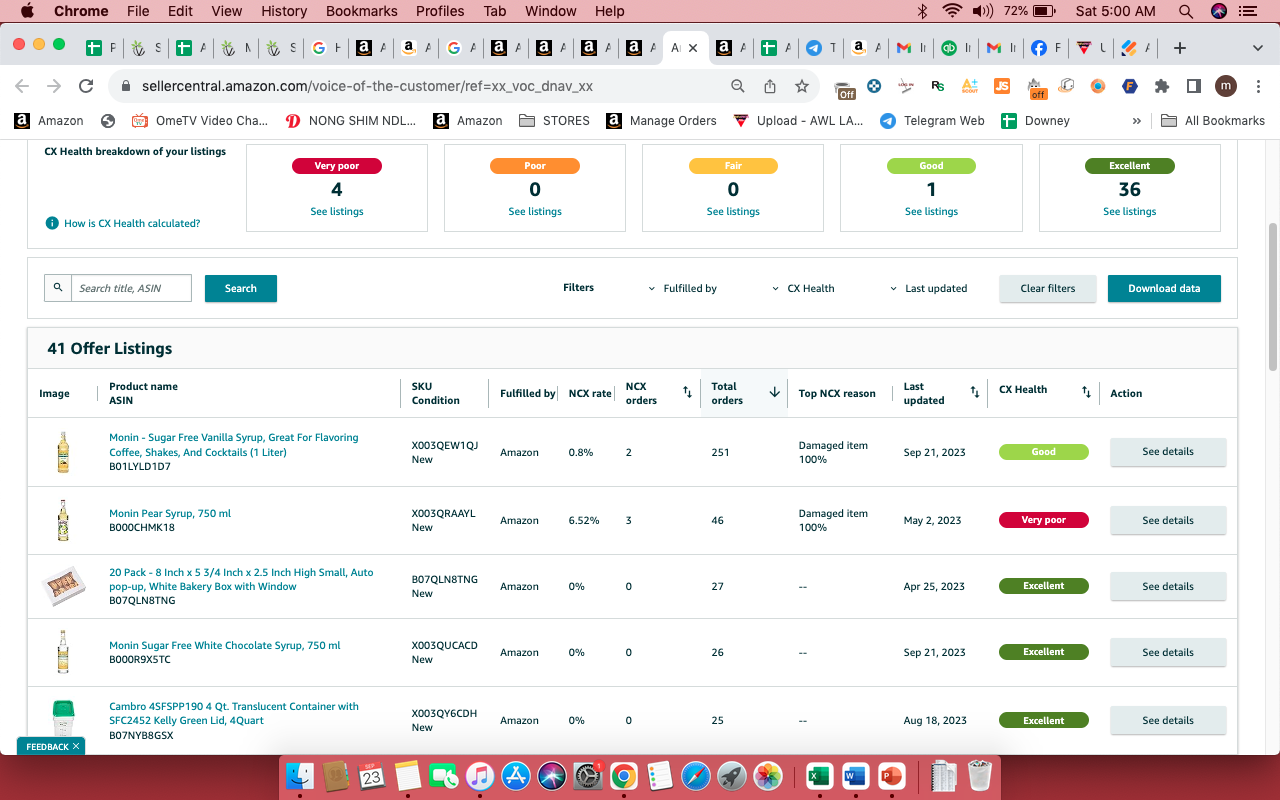The height and width of the screenshot is (800, 1280).
Task: Click the blue hexagon F extension icon
Action: coord(1129,86)
